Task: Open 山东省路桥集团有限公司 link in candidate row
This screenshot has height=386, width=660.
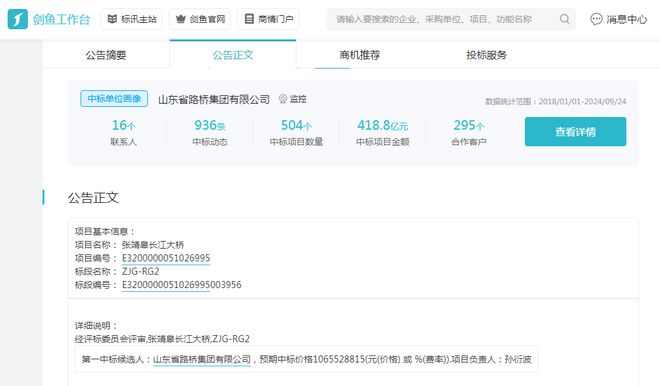Action: tap(202, 359)
